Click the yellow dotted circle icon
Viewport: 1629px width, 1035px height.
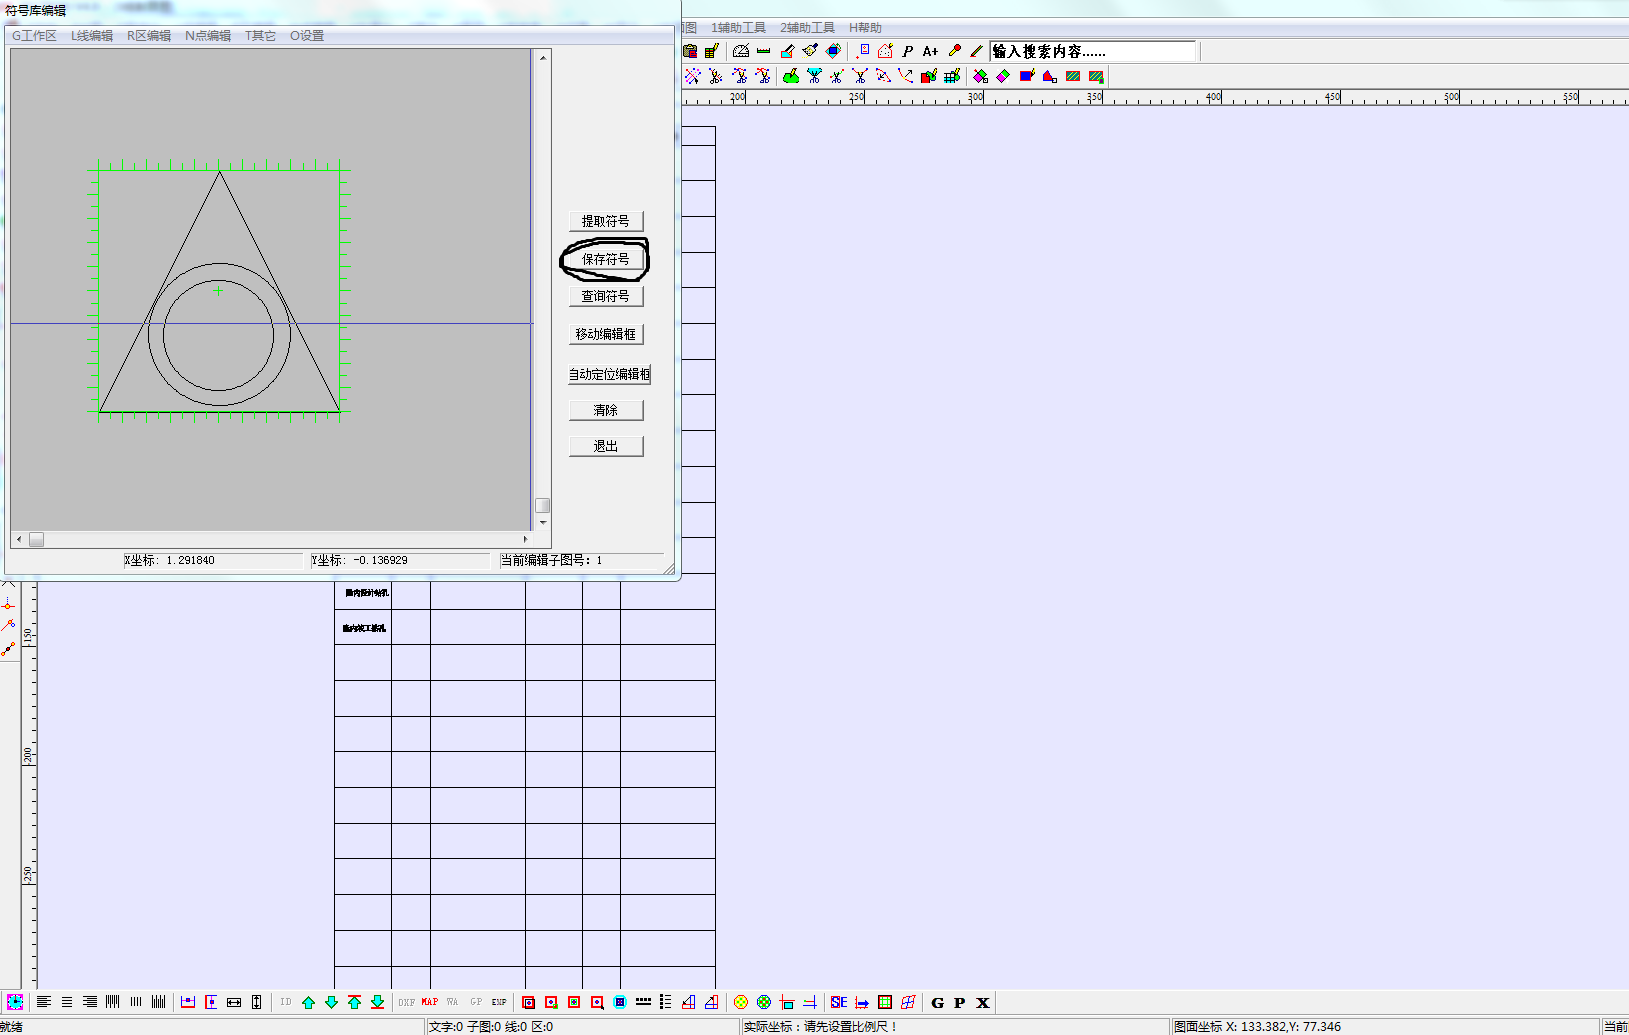(x=741, y=1002)
